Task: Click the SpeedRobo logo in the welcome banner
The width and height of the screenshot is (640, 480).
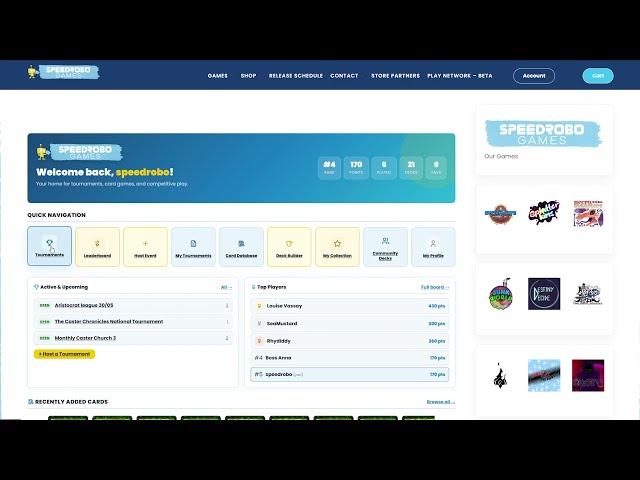Action: point(79,152)
